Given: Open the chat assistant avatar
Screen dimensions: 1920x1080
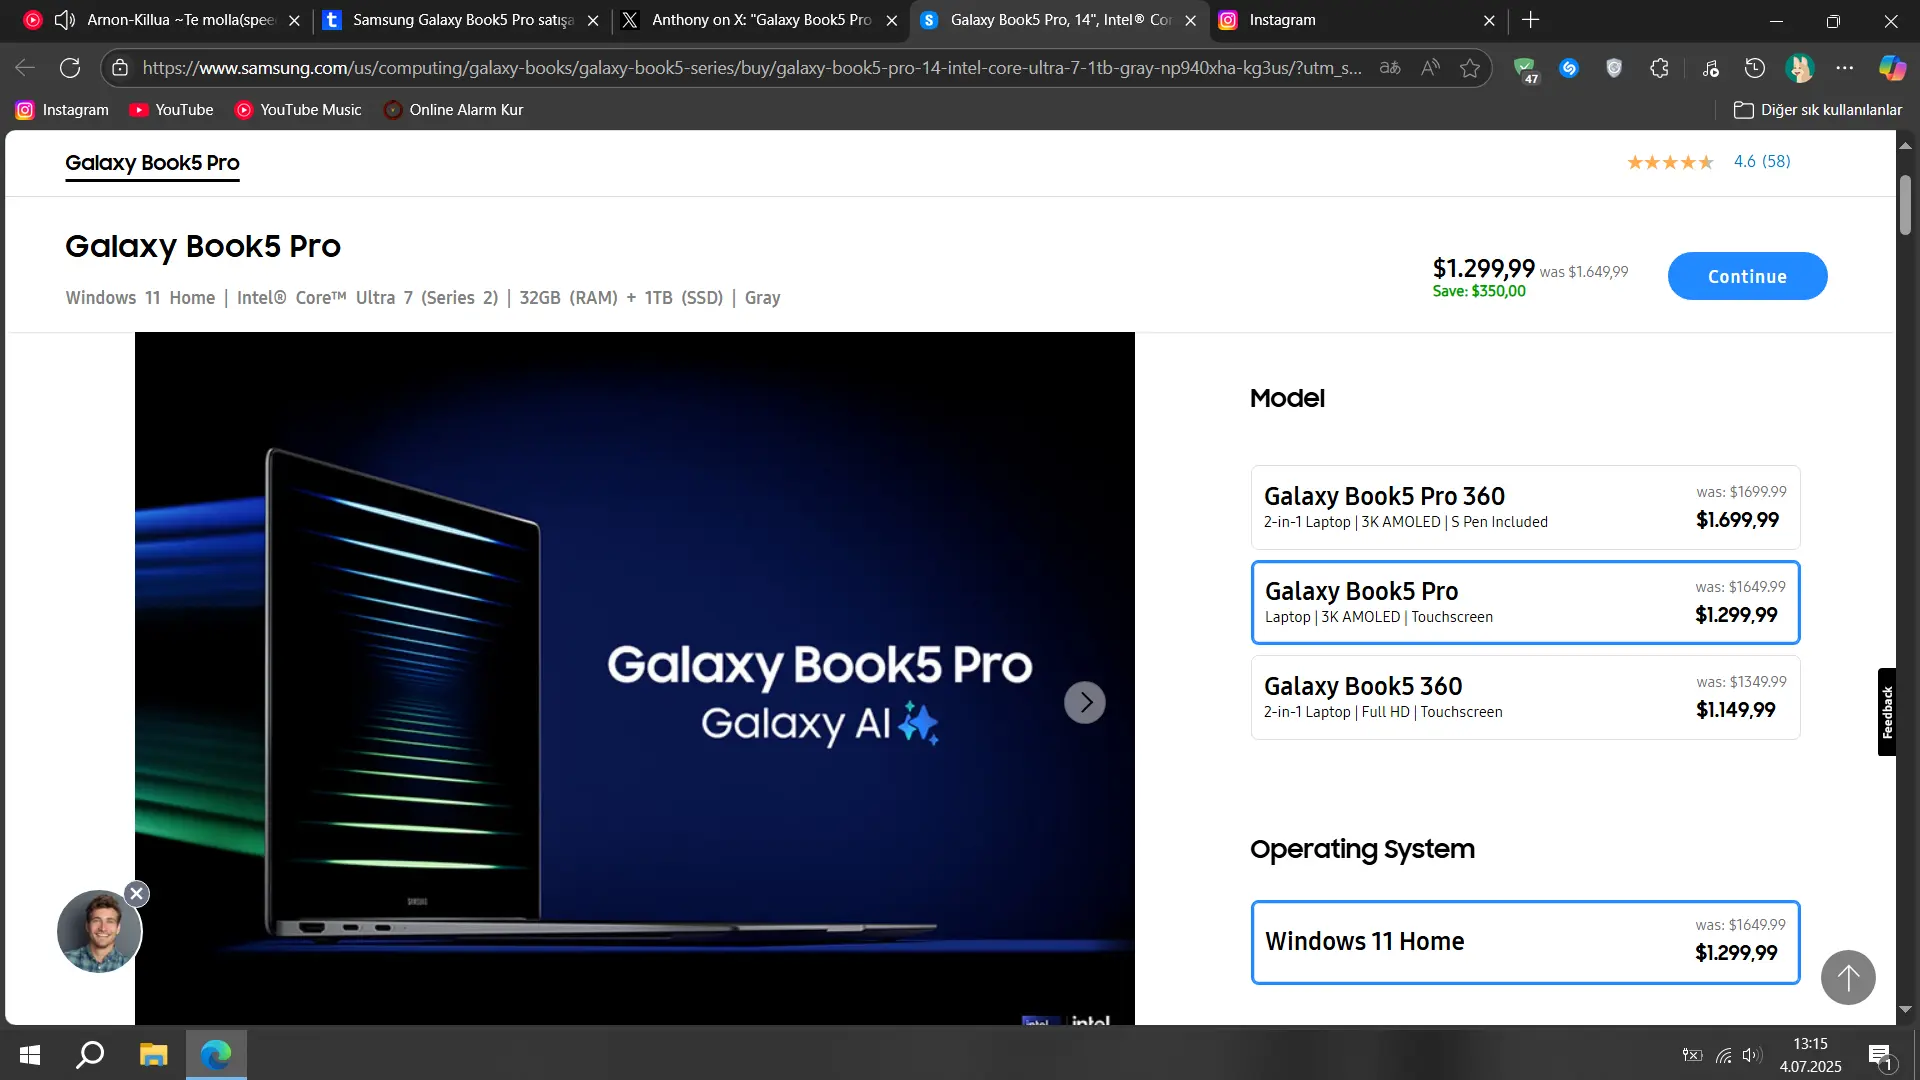Looking at the screenshot, I should [99, 932].
